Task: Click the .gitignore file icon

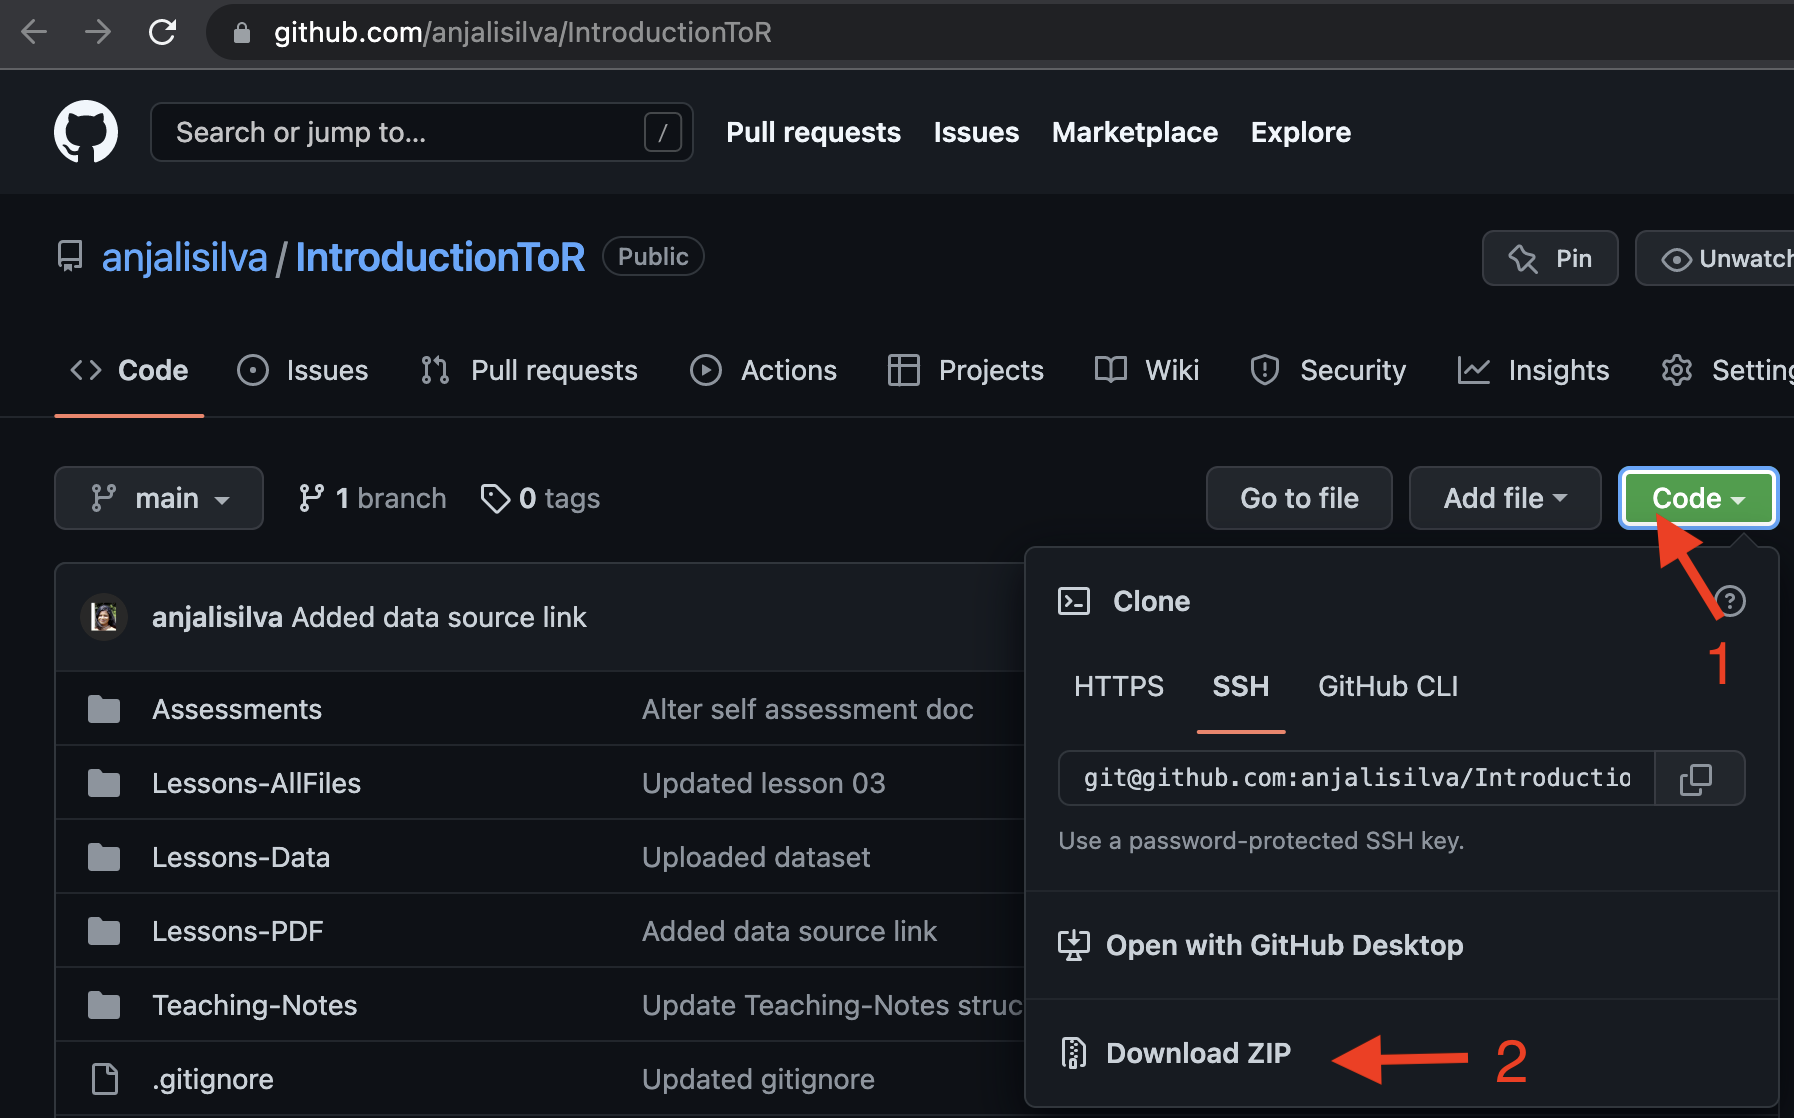Action: (x=105, y=1079)
